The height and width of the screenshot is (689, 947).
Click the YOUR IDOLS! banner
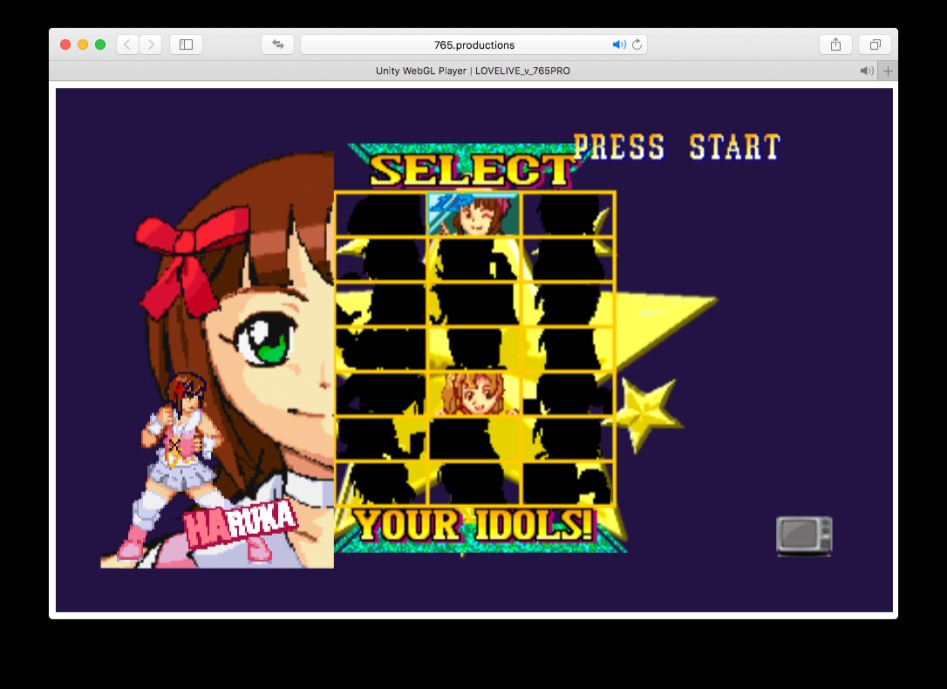pos(474,525)
